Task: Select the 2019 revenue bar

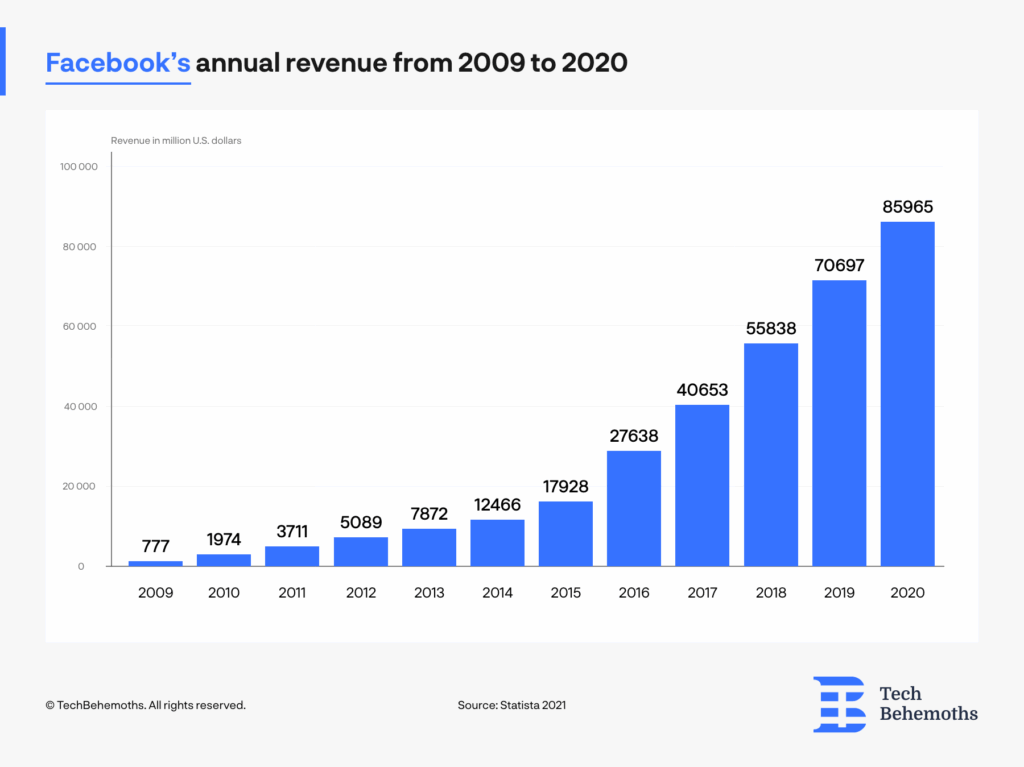Action: click(x=839, y=423)
